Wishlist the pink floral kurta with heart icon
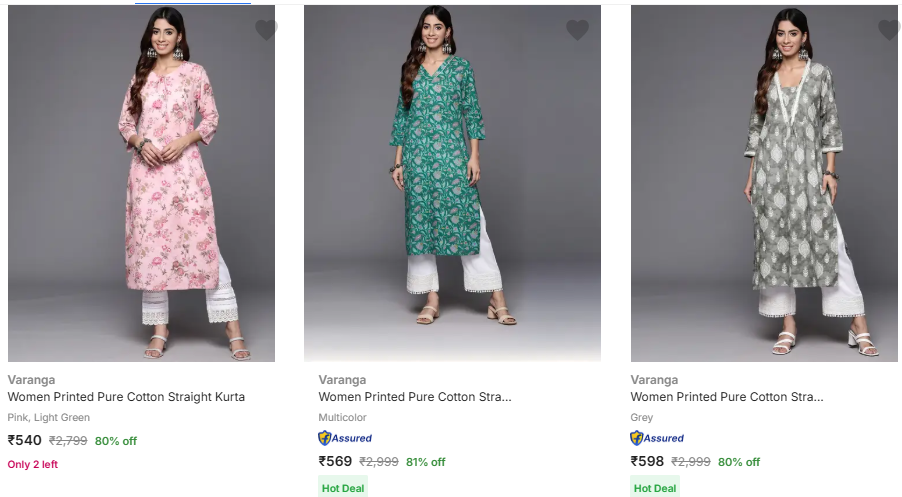 tap(266, 30)
